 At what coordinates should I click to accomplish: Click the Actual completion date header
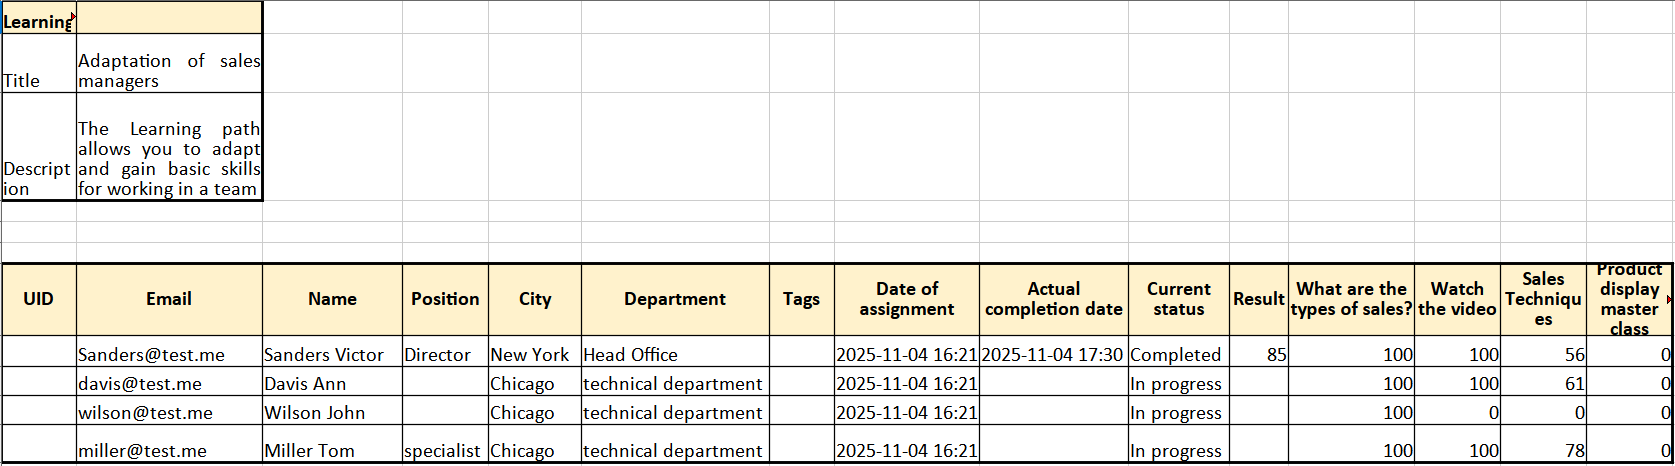tap(1053, 299)
